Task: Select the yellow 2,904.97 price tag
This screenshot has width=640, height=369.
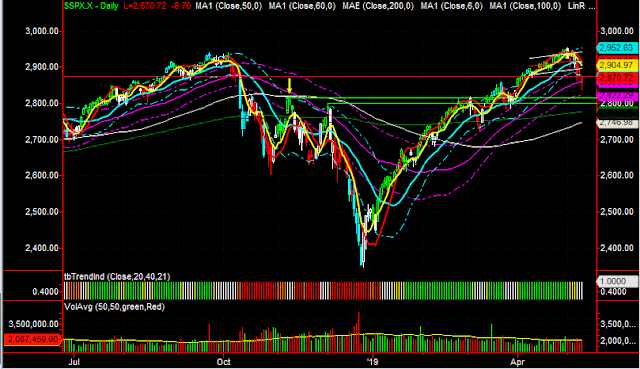Action: tap(617, 65)
